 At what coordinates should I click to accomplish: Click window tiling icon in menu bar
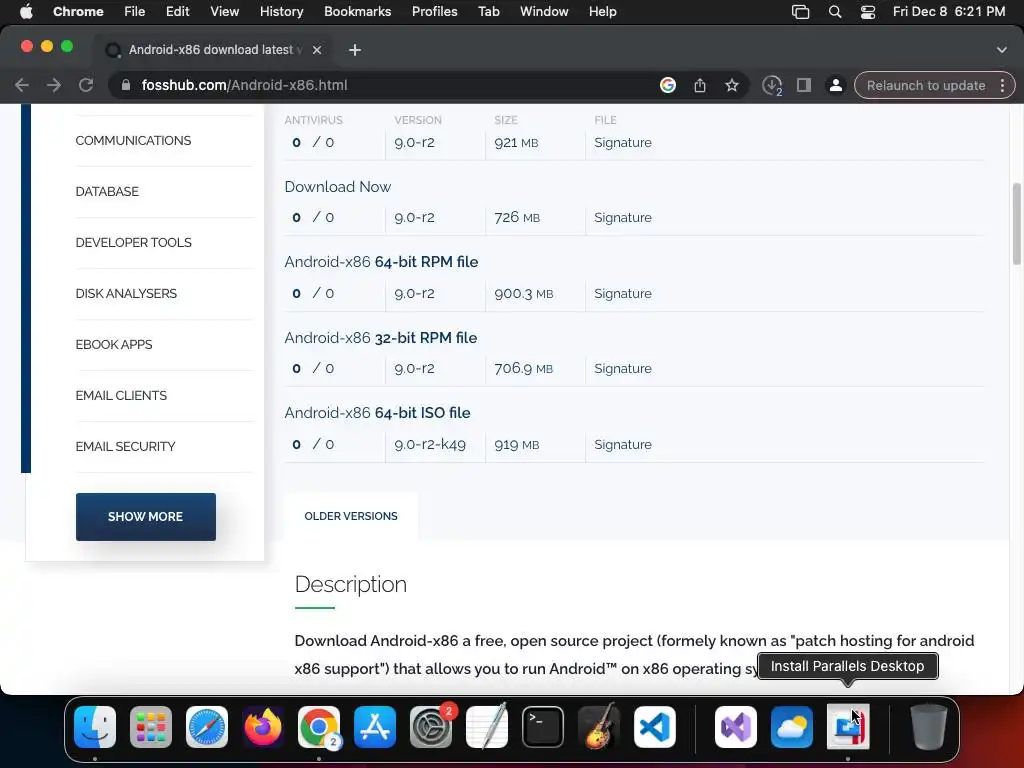coord(801,12)
